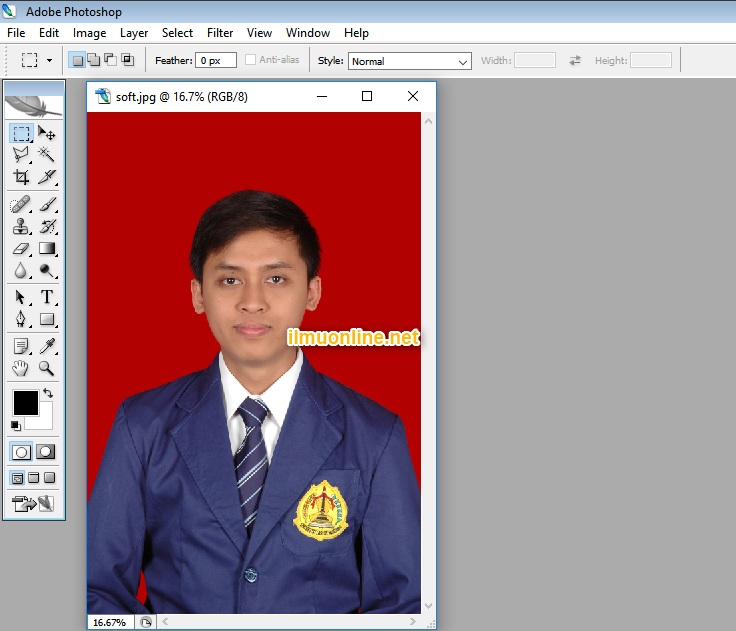
Task: Select the Zoom magnifier tool
Action: (46, 368)
